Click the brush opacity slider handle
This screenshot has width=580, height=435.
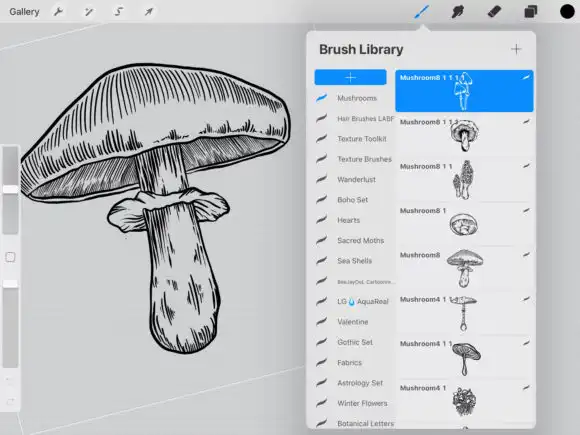coord(10,284)
